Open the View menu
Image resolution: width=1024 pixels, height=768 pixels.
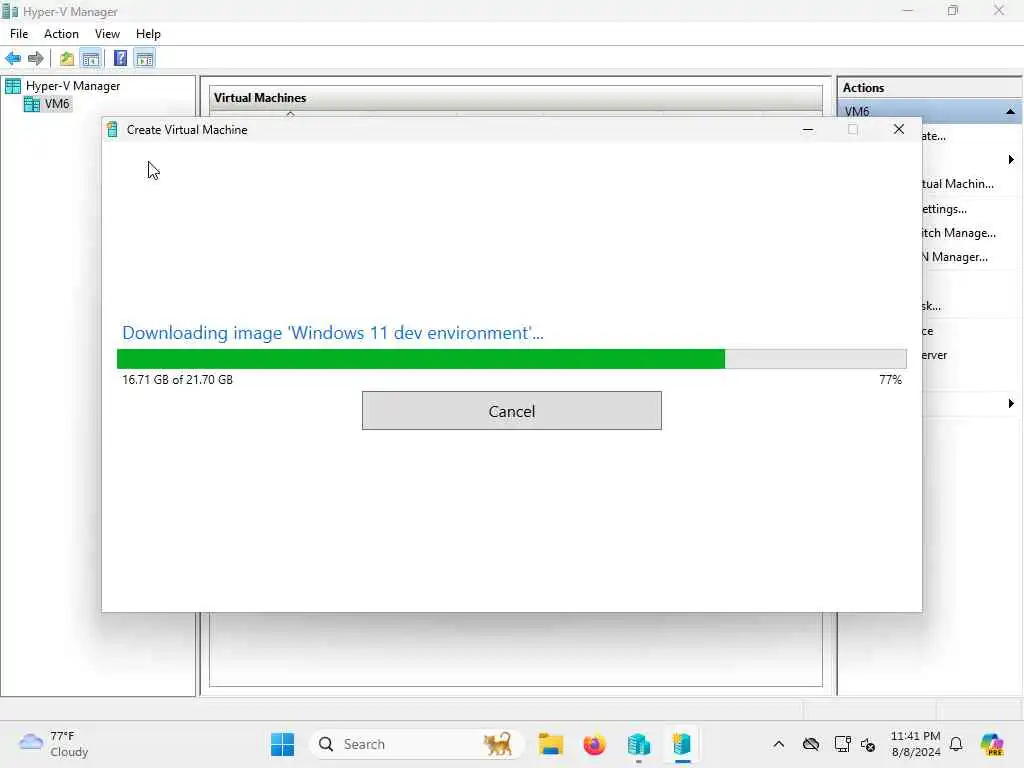pos(107,34)
